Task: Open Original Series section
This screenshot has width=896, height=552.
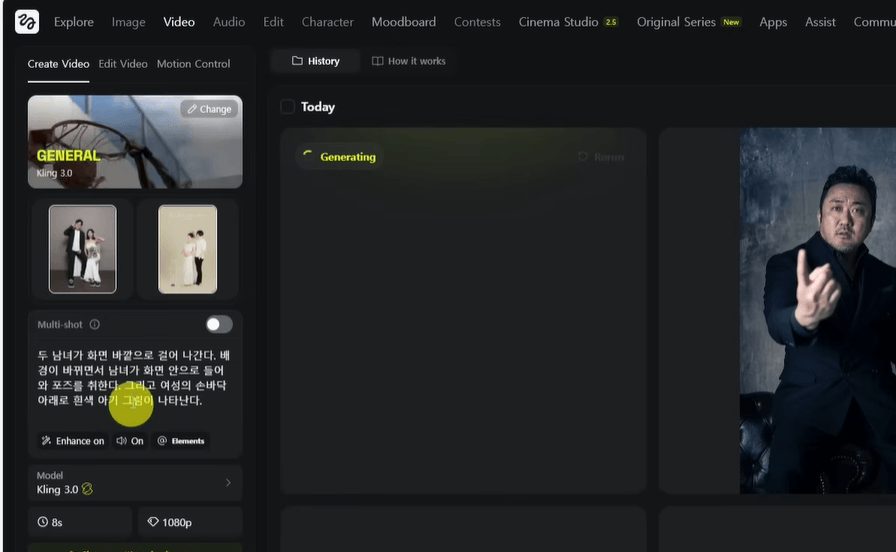Action: [x=689, y=22]
